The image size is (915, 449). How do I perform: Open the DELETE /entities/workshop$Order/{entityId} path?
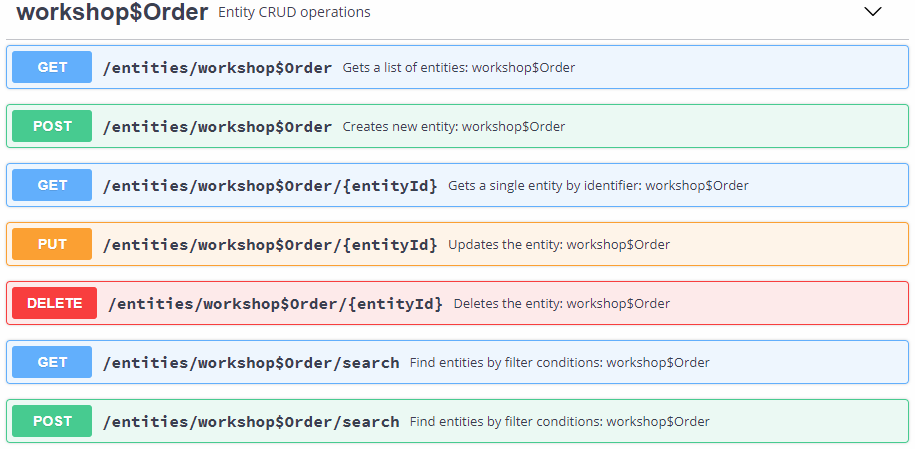tap(275, 304)
